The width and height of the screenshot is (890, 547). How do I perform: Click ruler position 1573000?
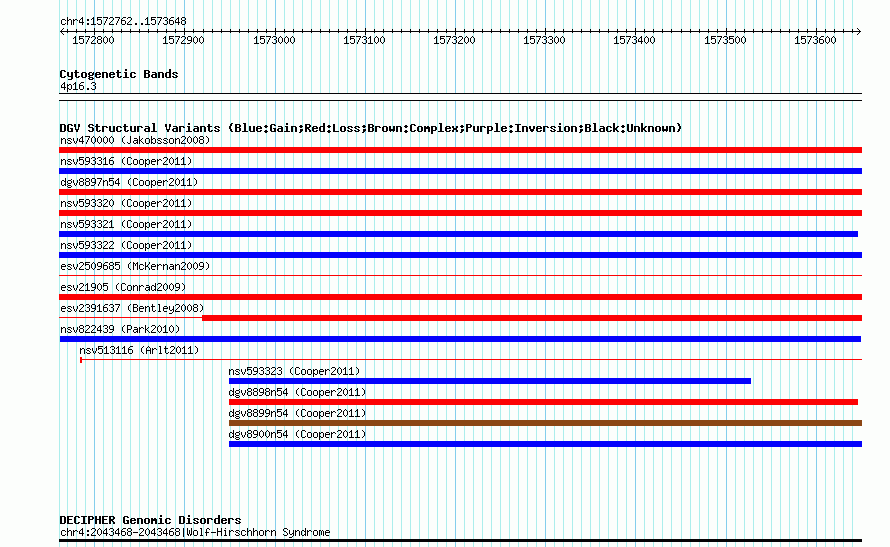pos(274,40)
